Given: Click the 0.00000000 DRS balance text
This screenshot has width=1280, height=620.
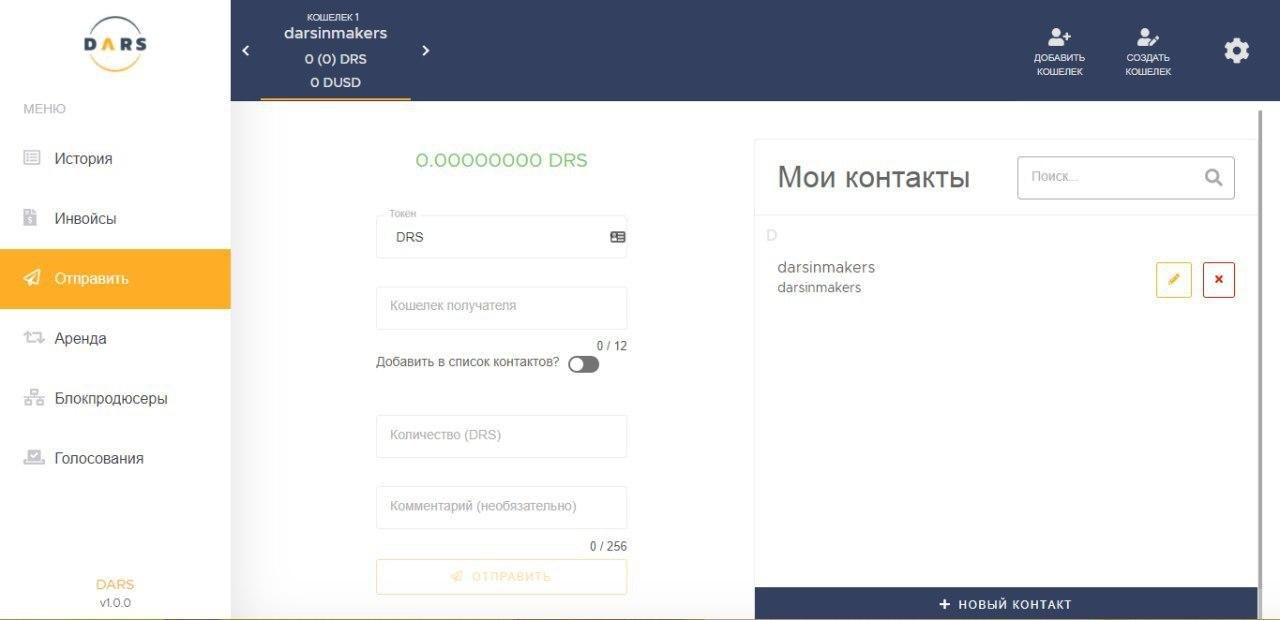Looking at the screenshot, I should pos(501,160).
